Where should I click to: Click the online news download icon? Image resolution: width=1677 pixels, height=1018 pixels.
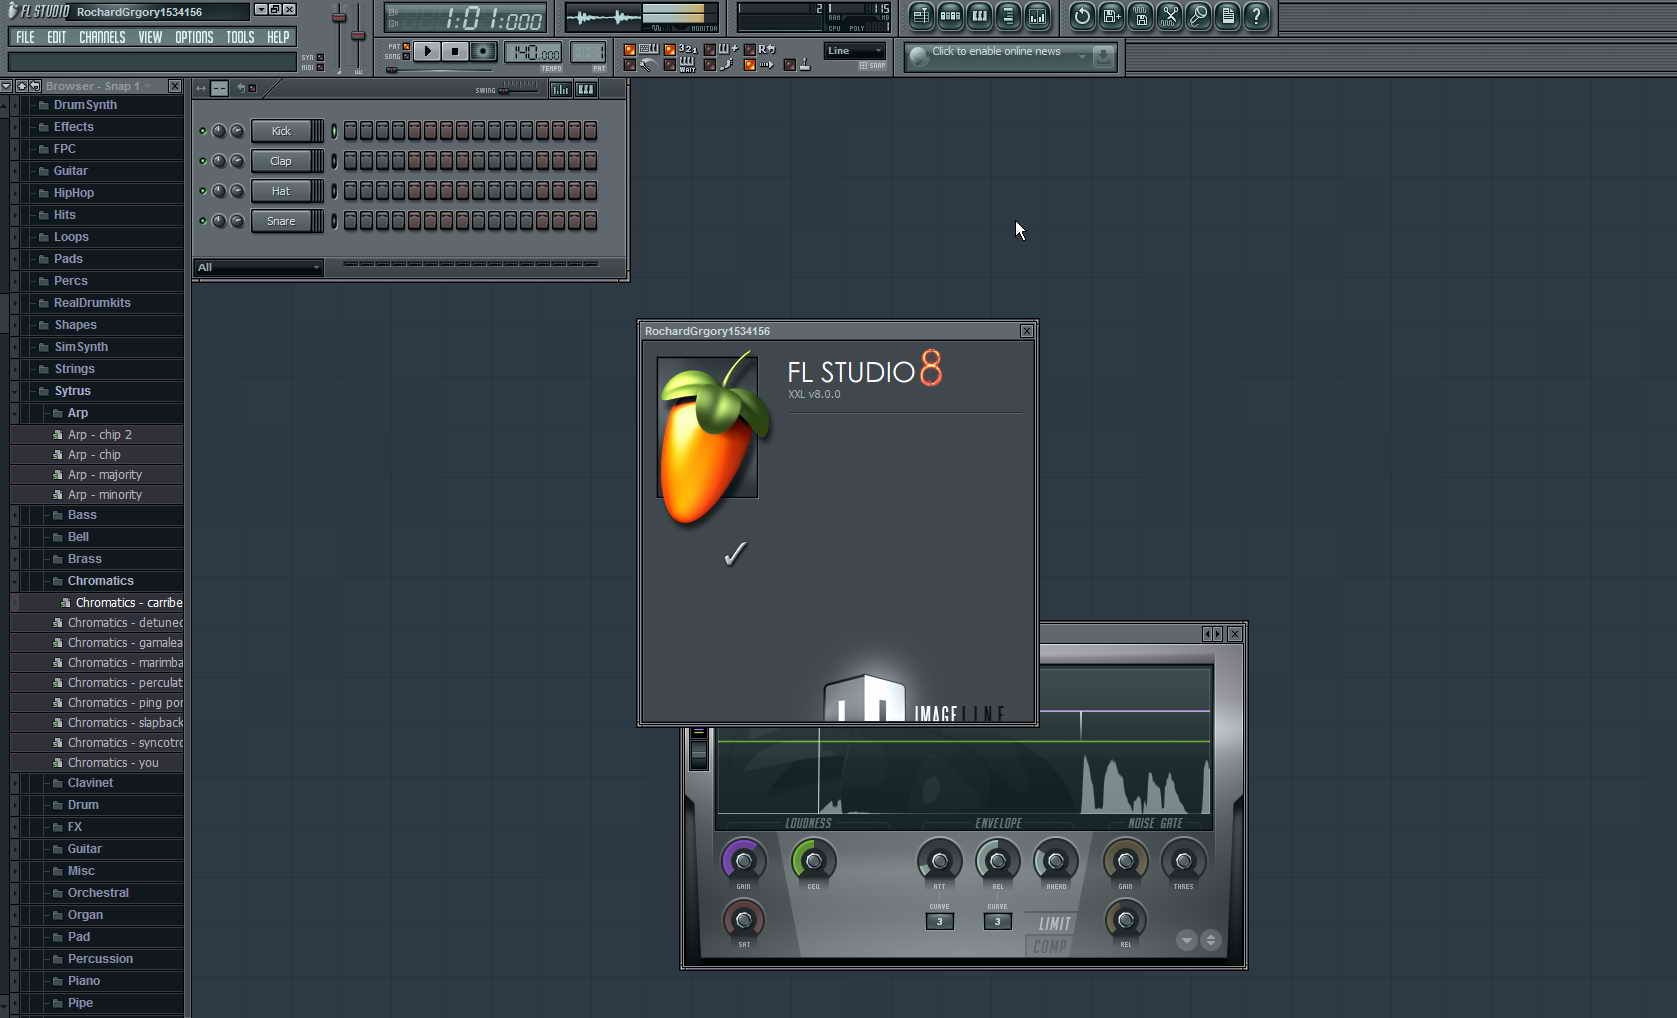point(1103,56)
